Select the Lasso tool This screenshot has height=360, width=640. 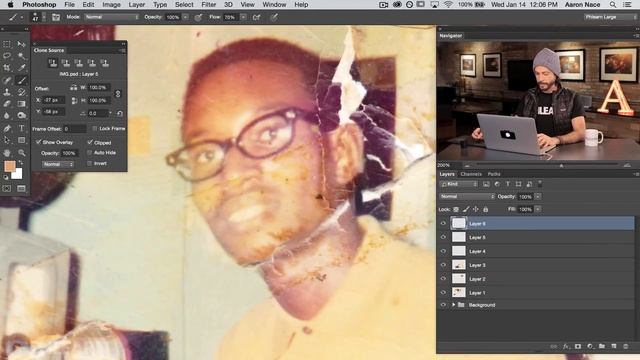tap(7, 56)
